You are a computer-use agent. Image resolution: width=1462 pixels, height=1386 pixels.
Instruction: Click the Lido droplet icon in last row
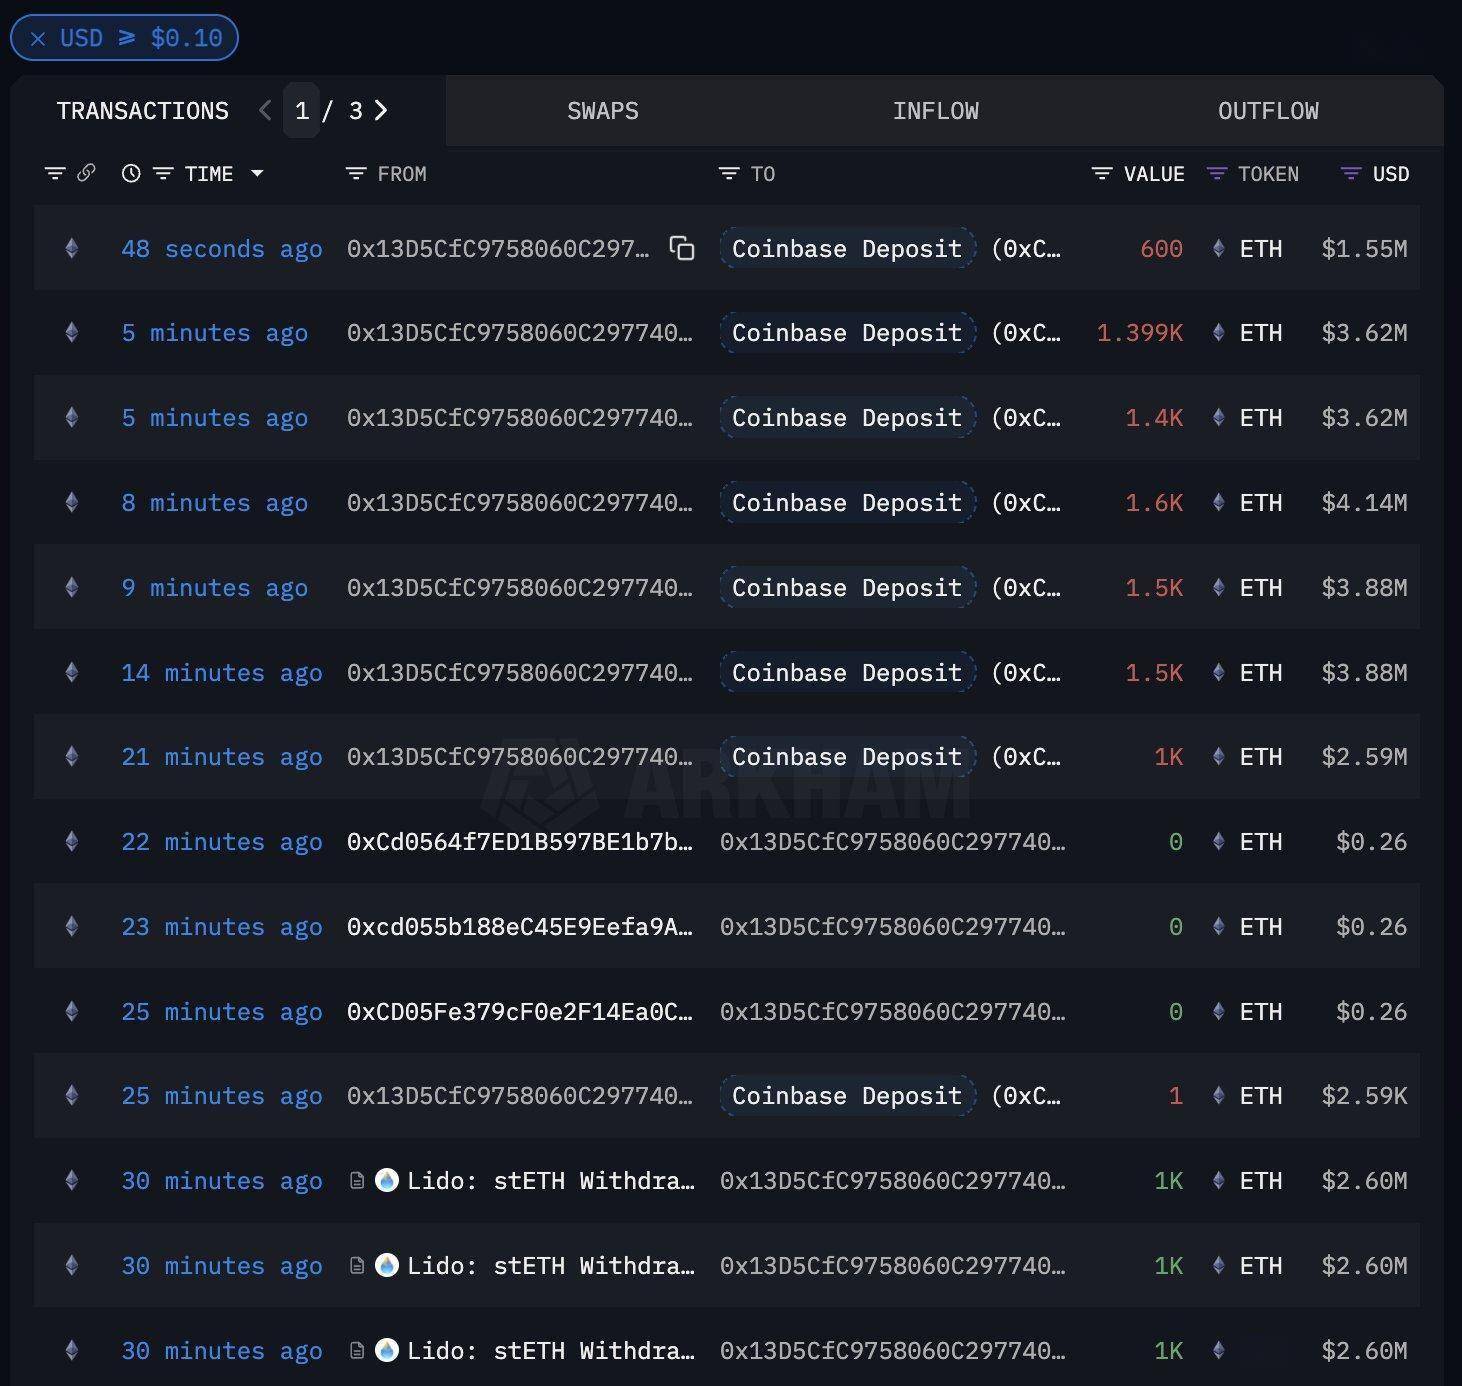[x=386, y=1350]
